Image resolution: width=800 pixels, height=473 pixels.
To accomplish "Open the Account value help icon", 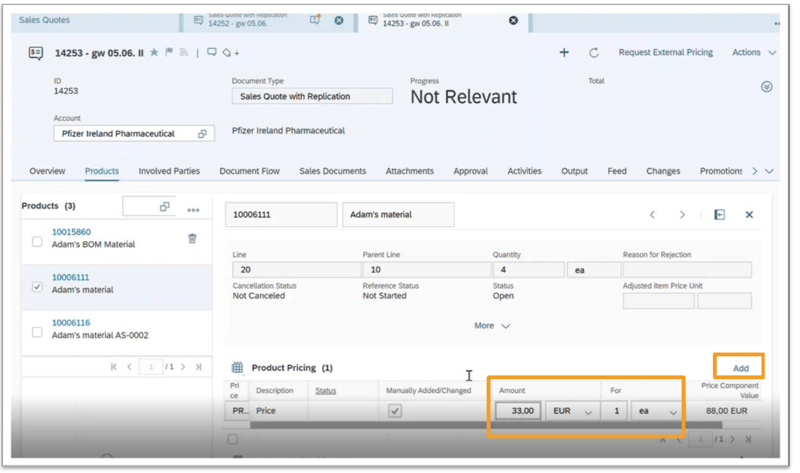I will (x=202, y=134).
